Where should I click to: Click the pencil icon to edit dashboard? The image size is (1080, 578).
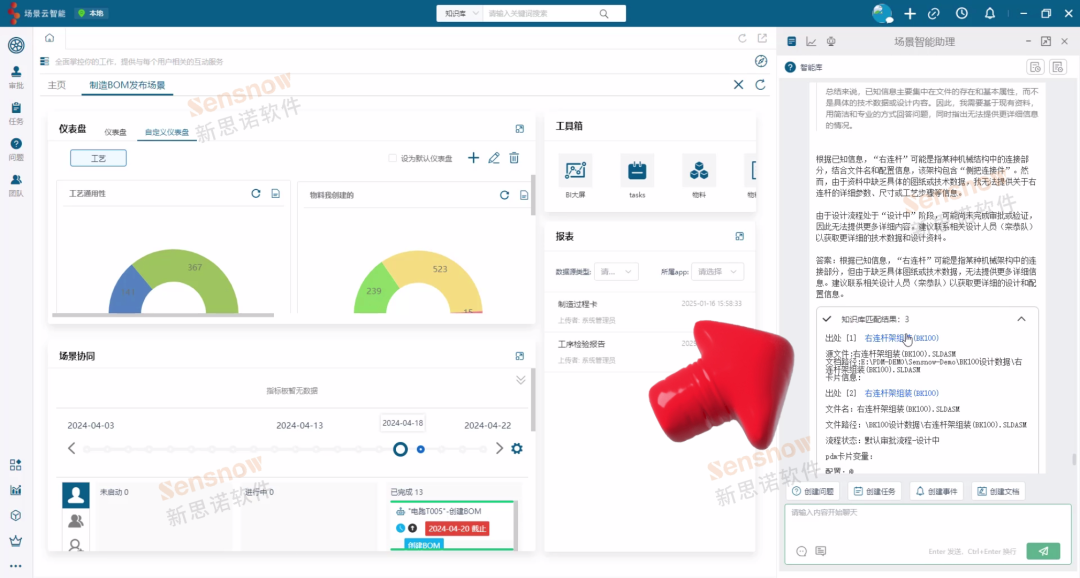tap(494, 158)
